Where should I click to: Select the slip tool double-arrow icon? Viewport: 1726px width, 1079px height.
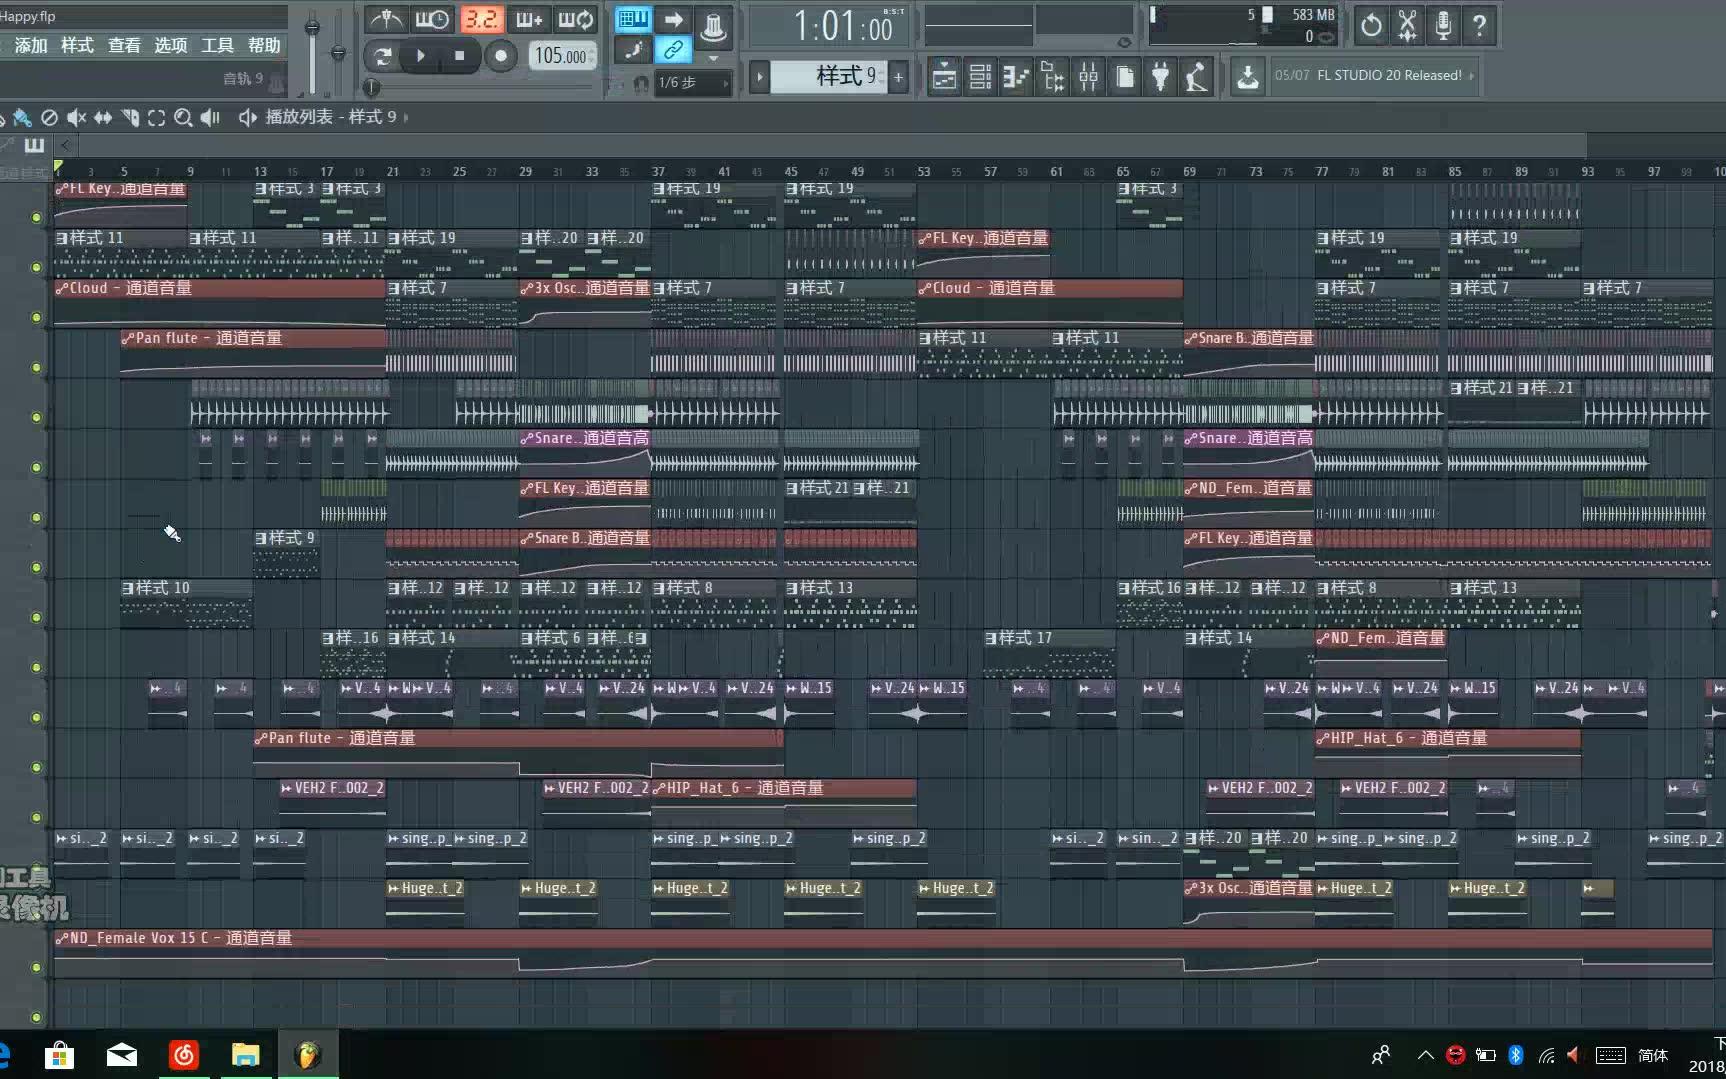[x=103, y=117]
